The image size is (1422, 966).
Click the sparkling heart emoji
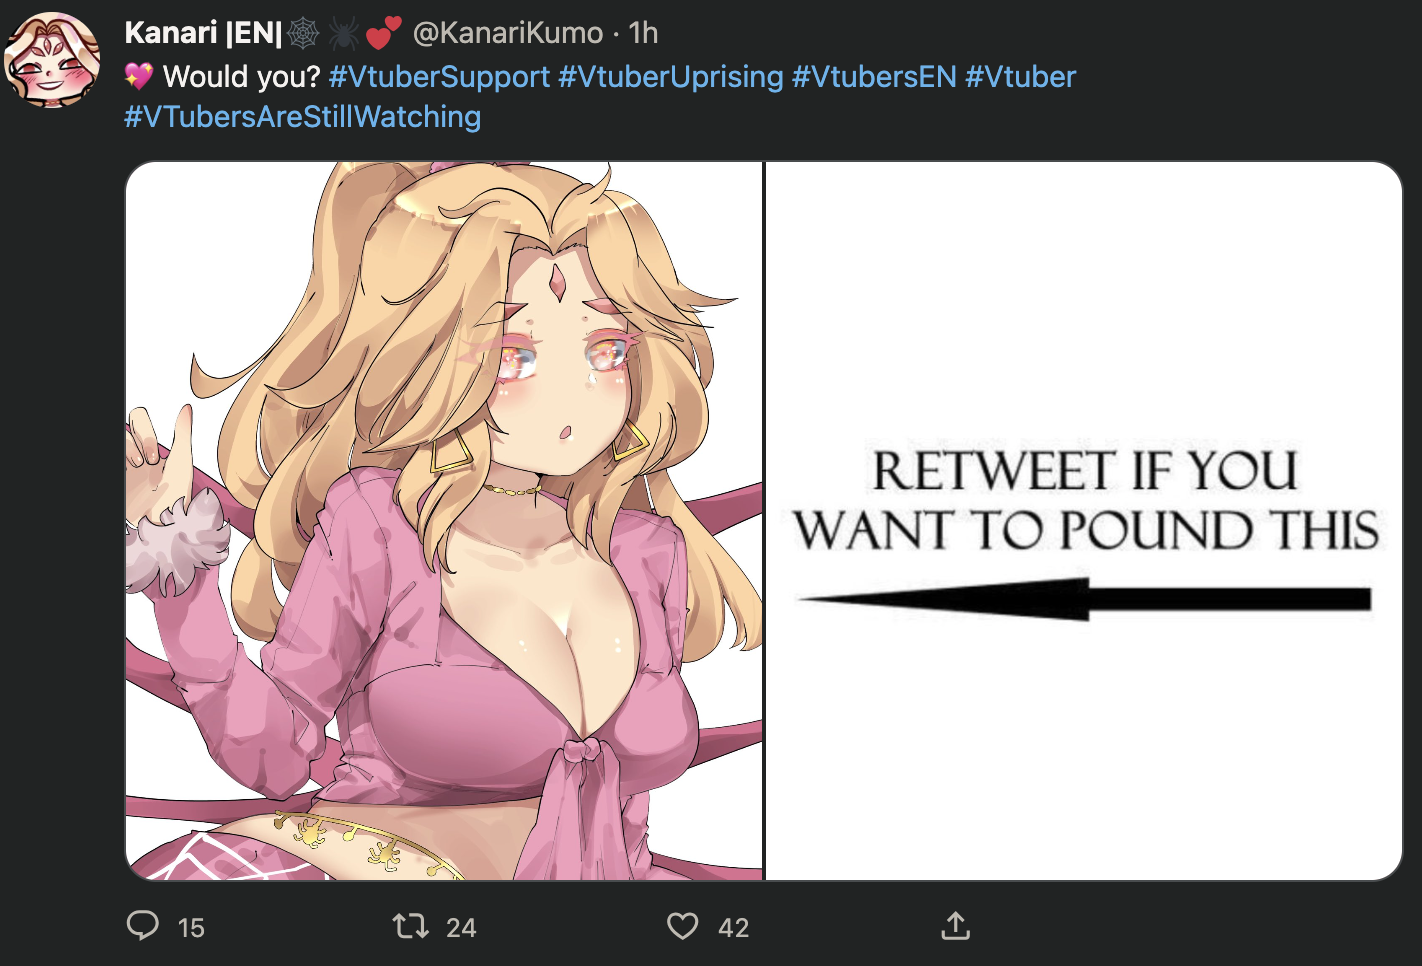coord(139,76)
